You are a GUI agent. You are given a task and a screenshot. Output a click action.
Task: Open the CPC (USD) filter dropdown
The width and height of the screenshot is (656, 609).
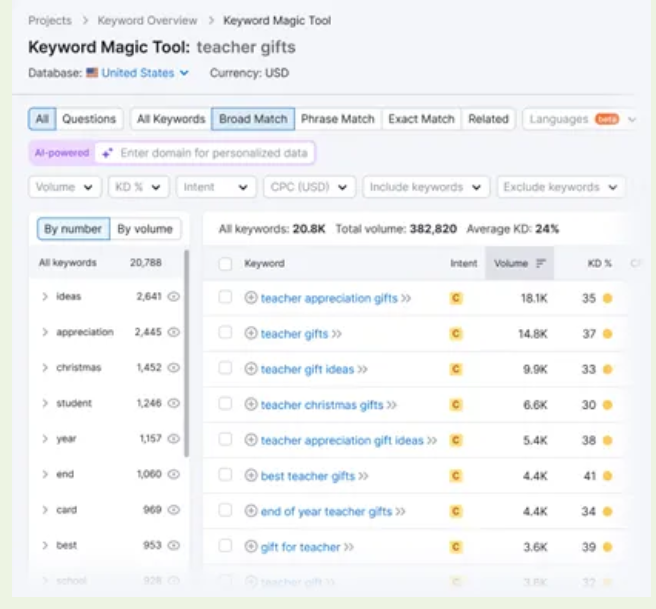(x=309, y=187)
